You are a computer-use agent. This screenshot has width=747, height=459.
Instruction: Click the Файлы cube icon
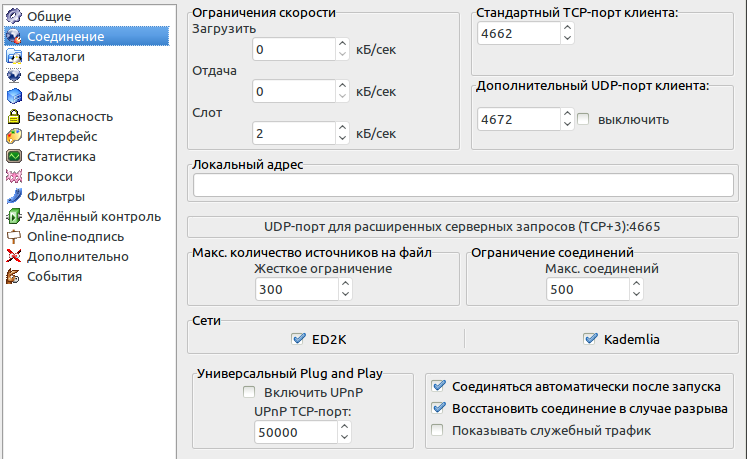coord(14,96)
